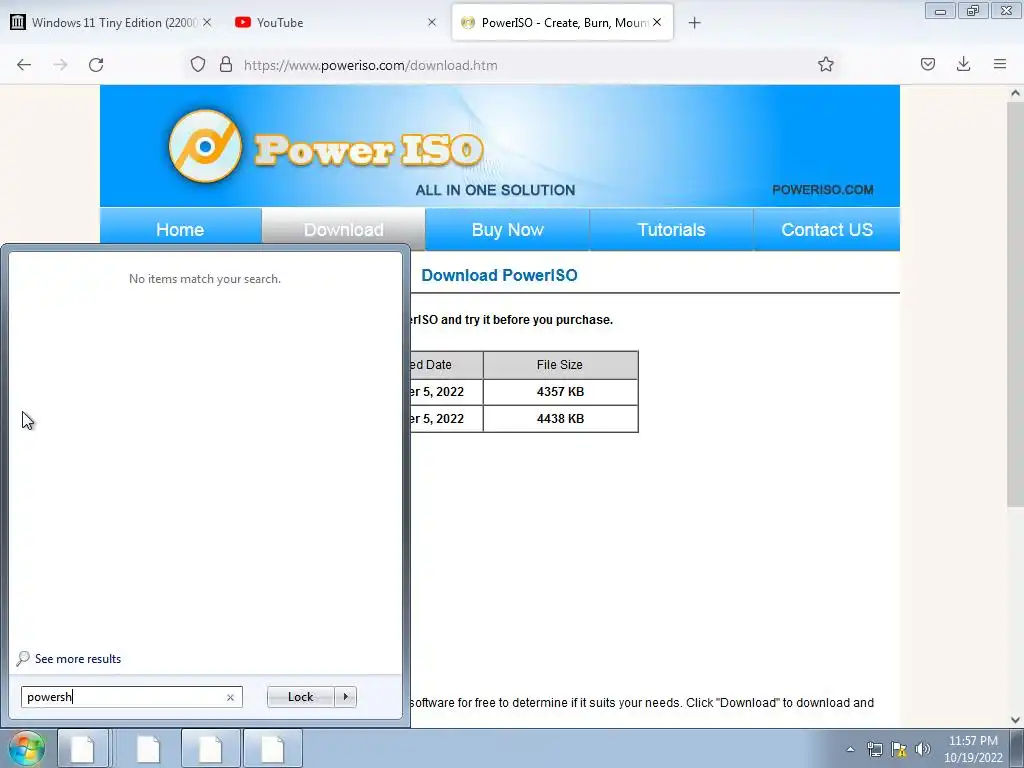This screenshot has height=768, width=1024.
Task: Click the 4357 KB file size cell
Action: tap(560, 392)
